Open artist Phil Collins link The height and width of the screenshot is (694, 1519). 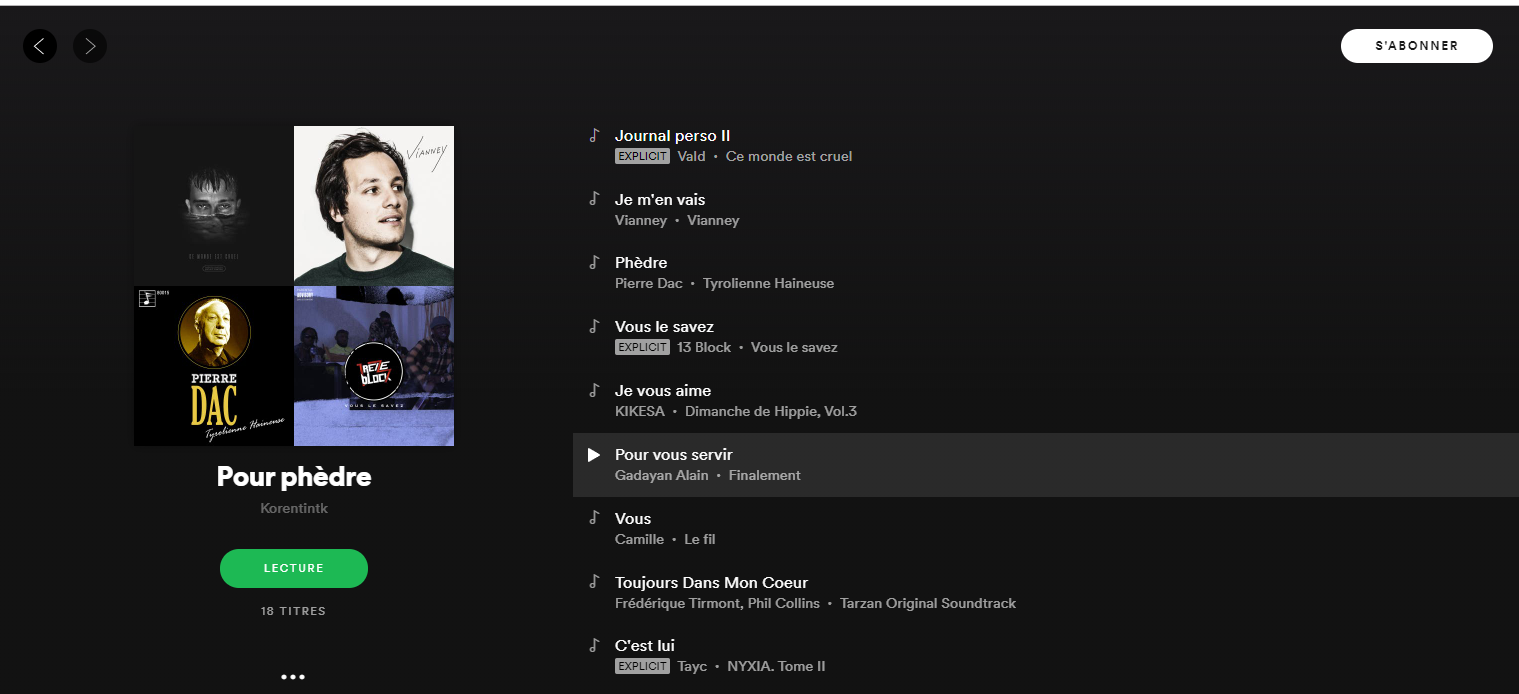point(782,603)
